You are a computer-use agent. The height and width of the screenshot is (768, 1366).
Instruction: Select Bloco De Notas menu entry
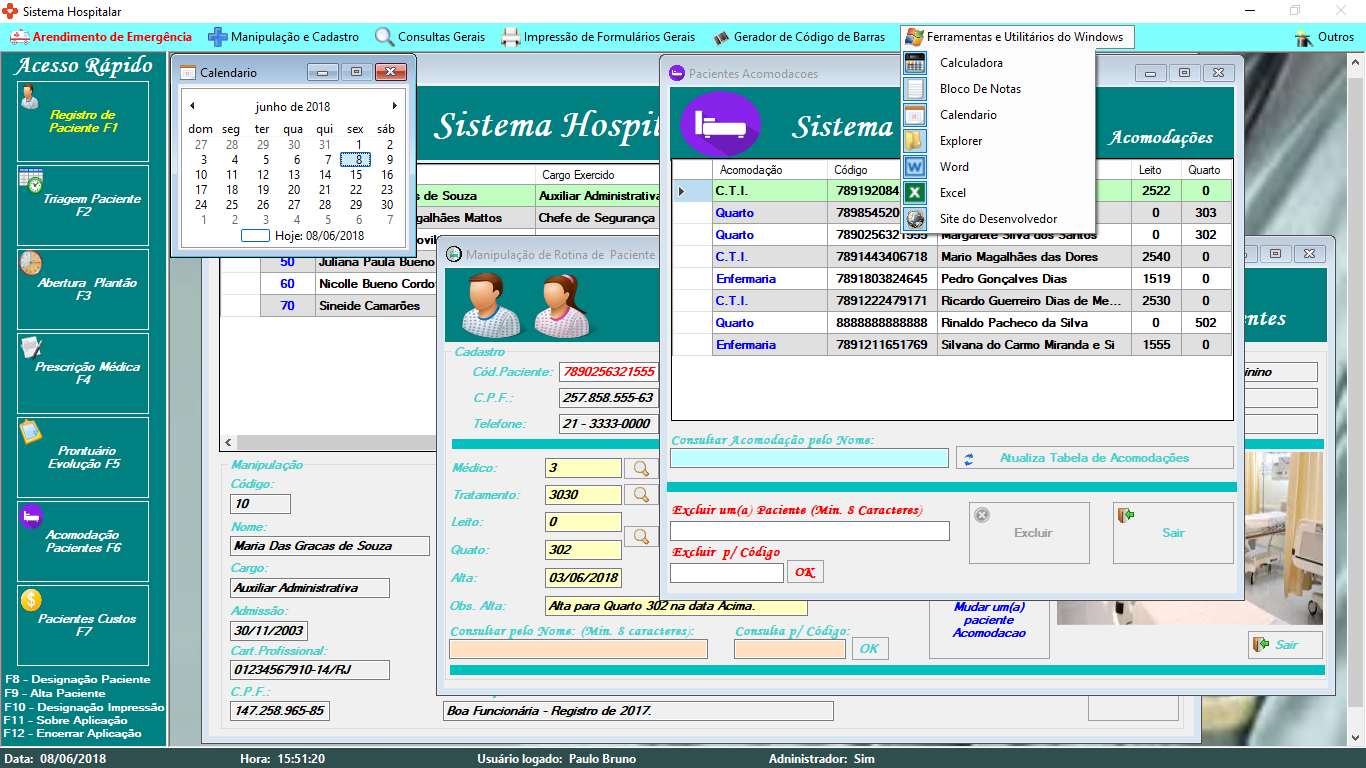point(980,89)
